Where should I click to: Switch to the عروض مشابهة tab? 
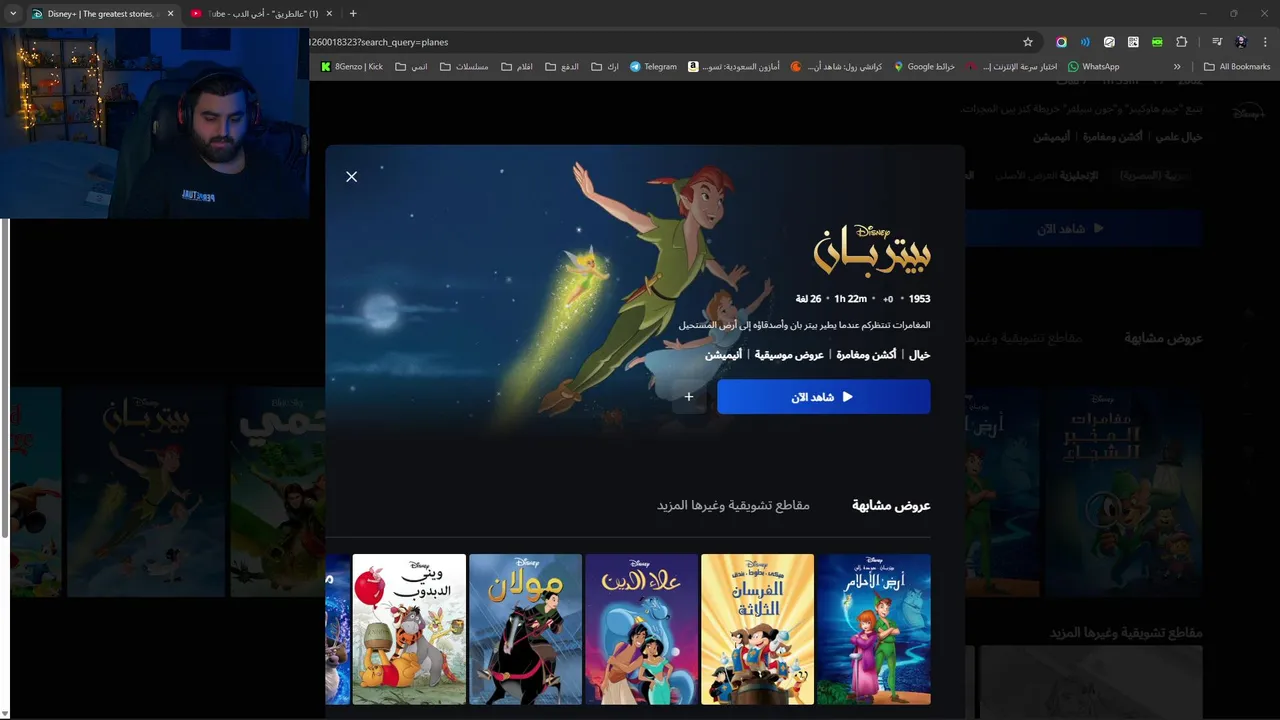click(x=891, y=505)
